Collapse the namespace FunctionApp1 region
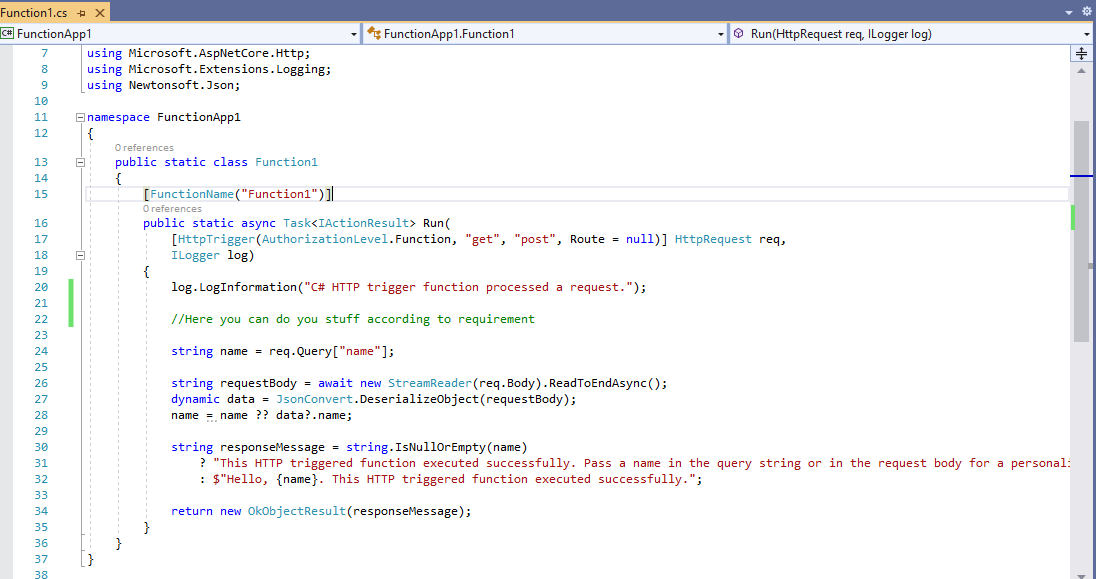Image resolution: width=1096 pixels, height=579 pixels. [x=79, y=117]
